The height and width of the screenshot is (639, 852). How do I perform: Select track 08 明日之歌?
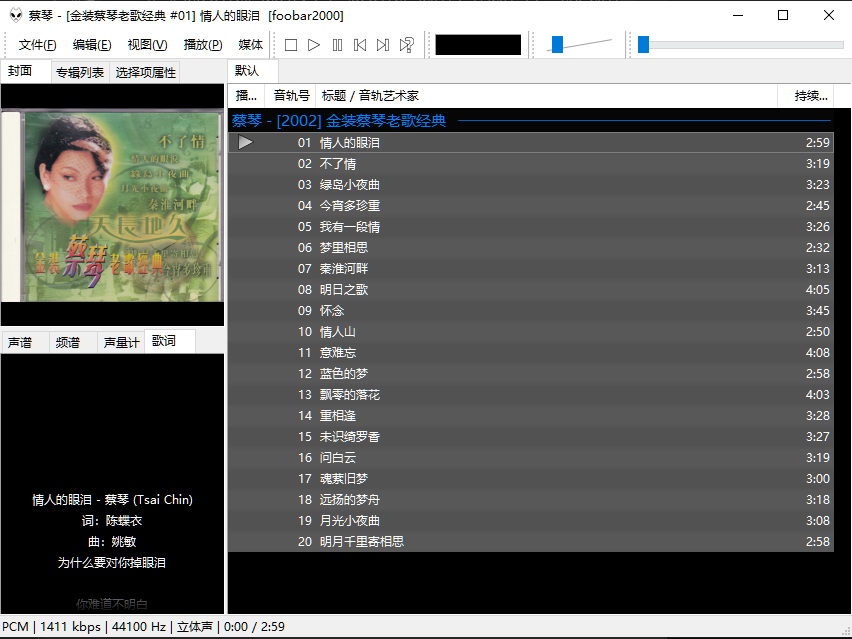531,290
